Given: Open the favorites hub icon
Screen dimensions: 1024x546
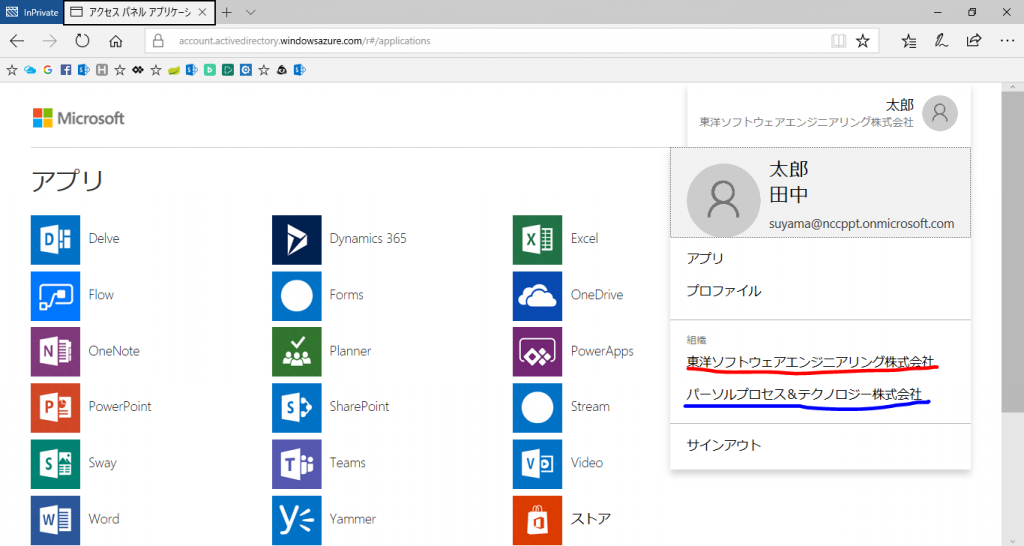Looking at the screenshot, I should 908,41.
